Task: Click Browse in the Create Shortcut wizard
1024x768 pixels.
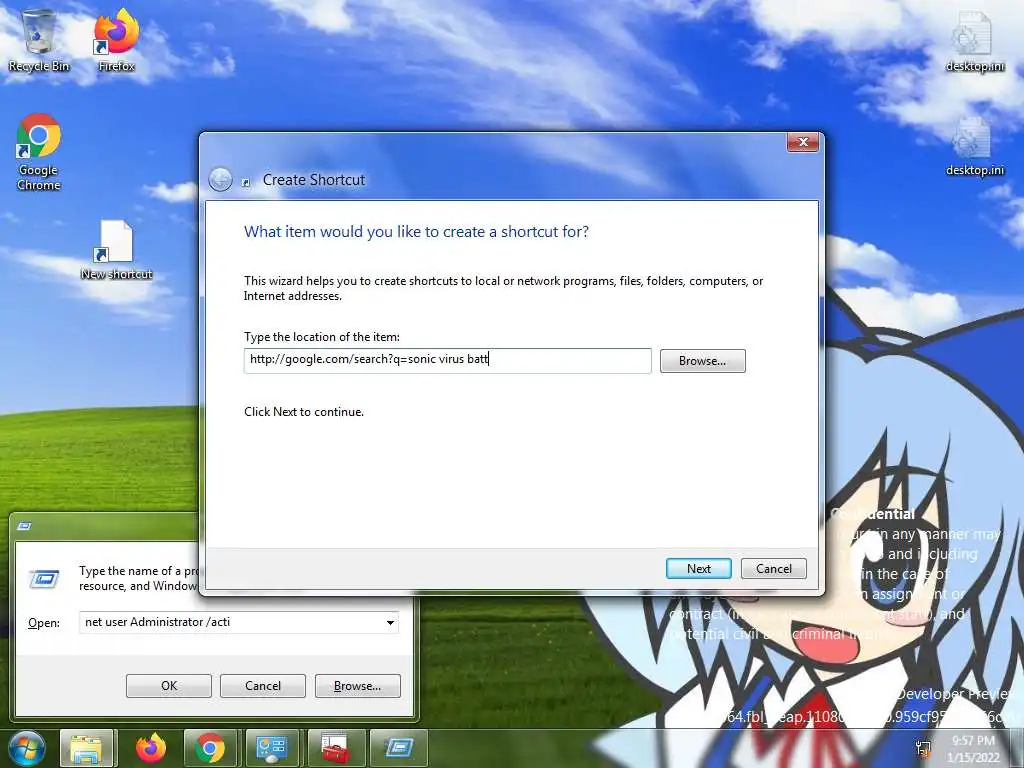Action: 702,360
